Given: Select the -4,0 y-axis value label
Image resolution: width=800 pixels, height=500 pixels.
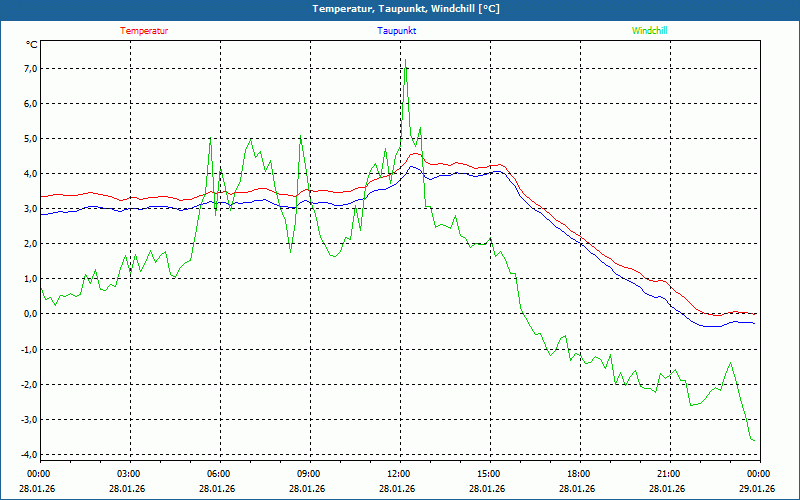Looking at the screenshot, I should click(x=27, y=454).
